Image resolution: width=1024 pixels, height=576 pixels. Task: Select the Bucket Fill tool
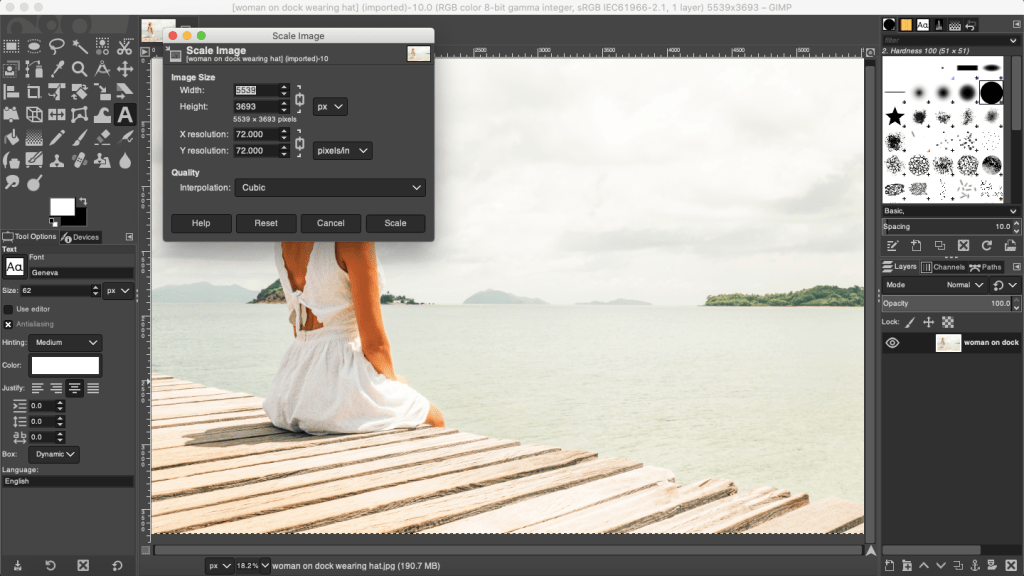11,137
